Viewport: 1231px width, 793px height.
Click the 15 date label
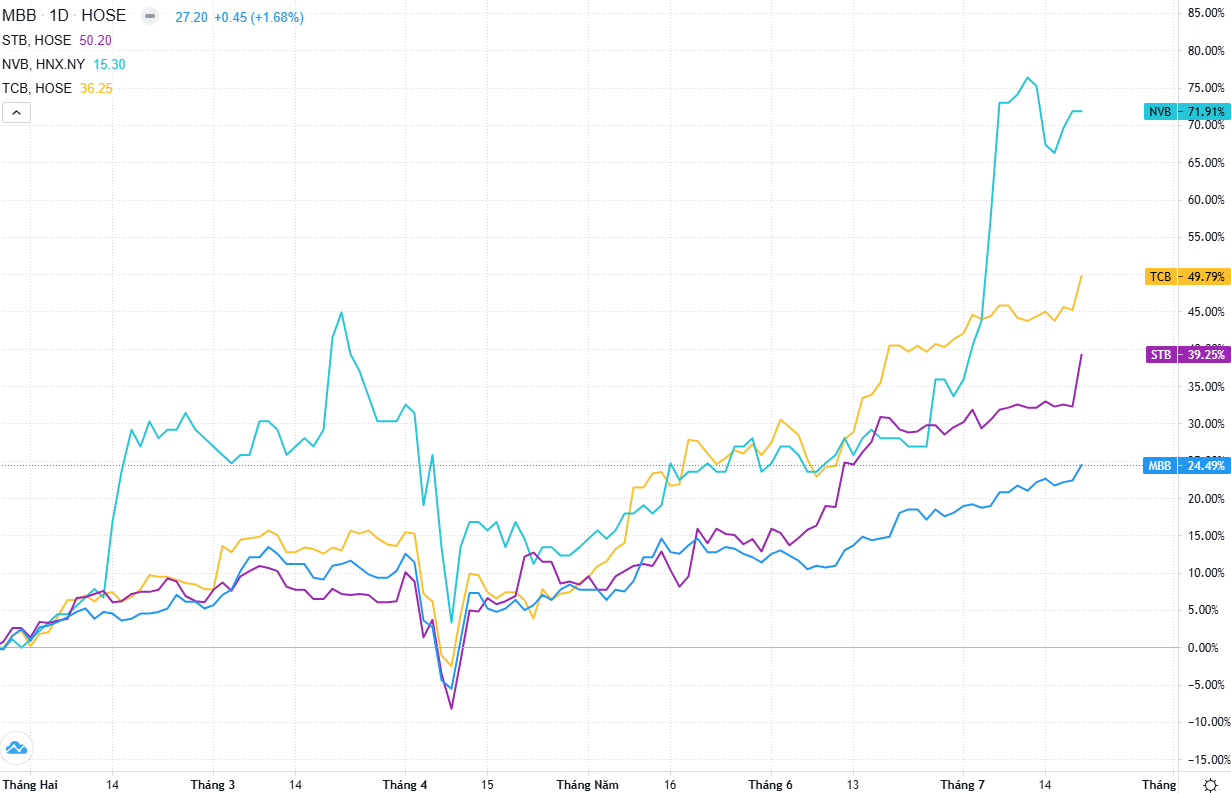tap(486, 785)
